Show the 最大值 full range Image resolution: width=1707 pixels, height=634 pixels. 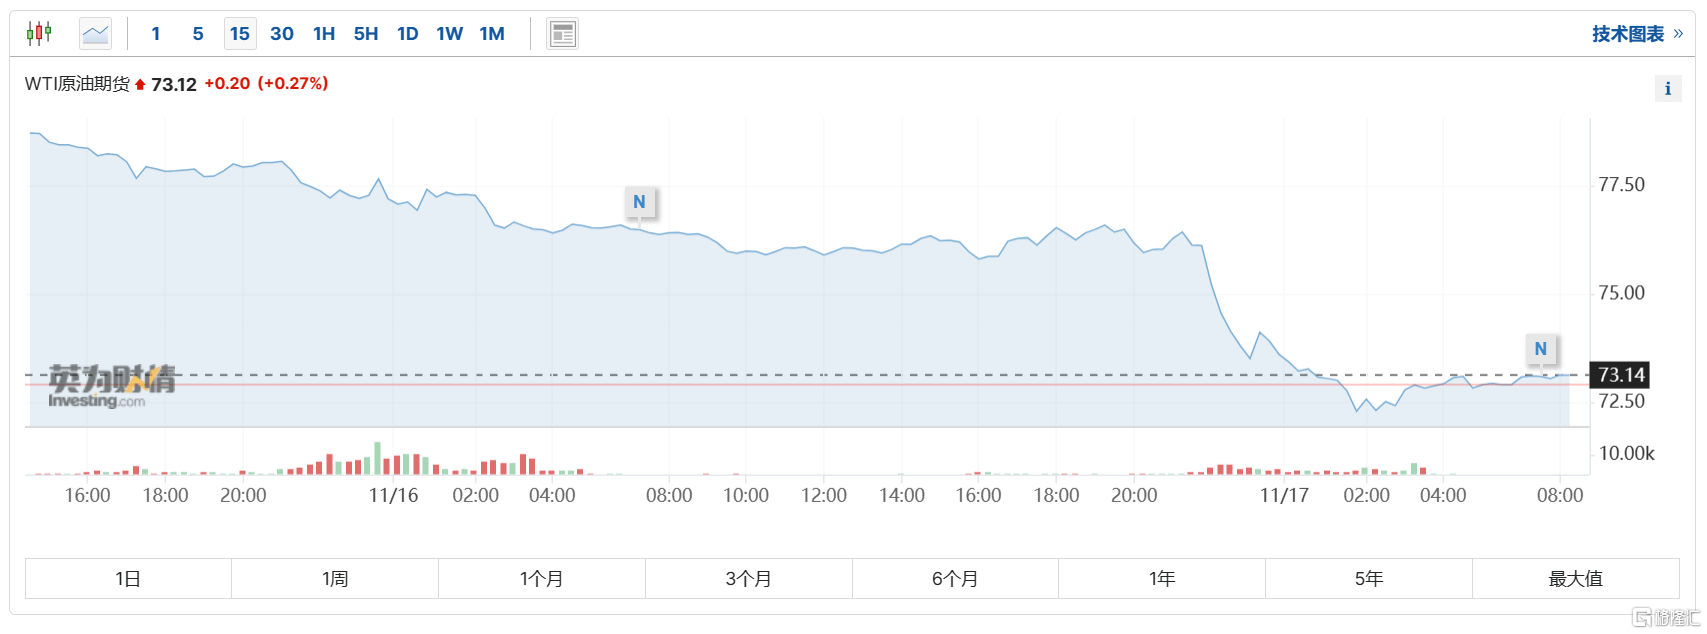point(1576,578)
